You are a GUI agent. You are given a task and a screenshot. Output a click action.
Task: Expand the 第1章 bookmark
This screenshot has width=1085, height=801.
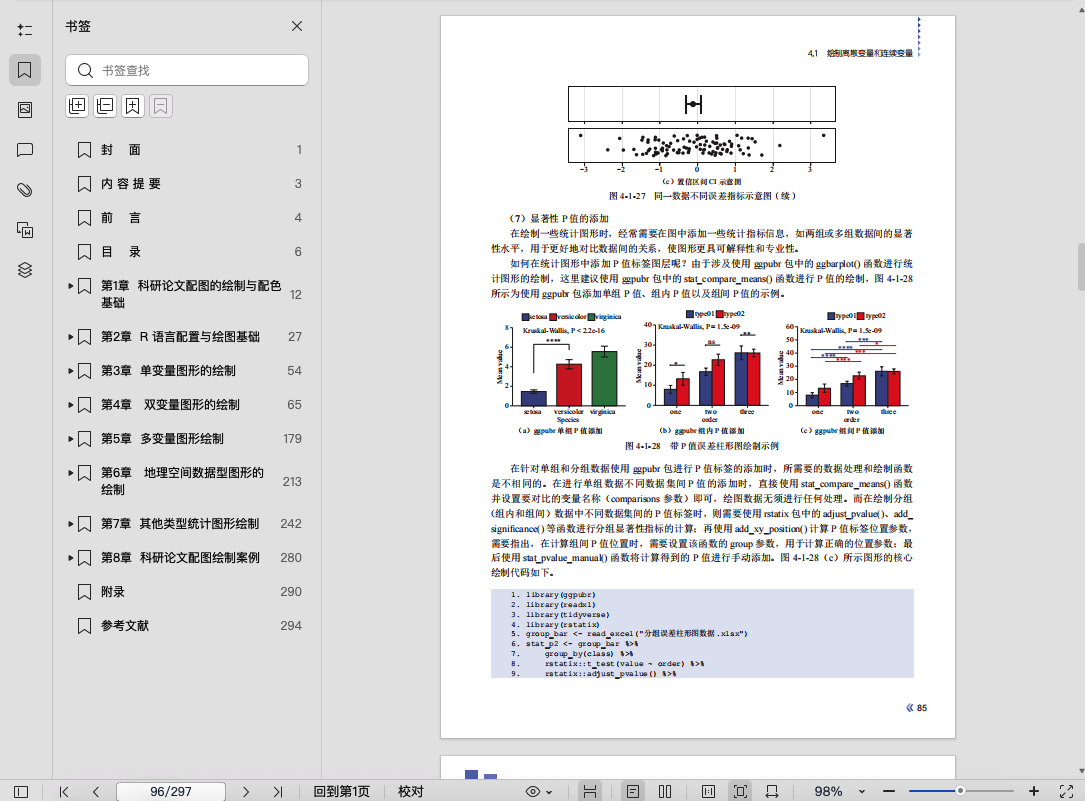point(71,286)
